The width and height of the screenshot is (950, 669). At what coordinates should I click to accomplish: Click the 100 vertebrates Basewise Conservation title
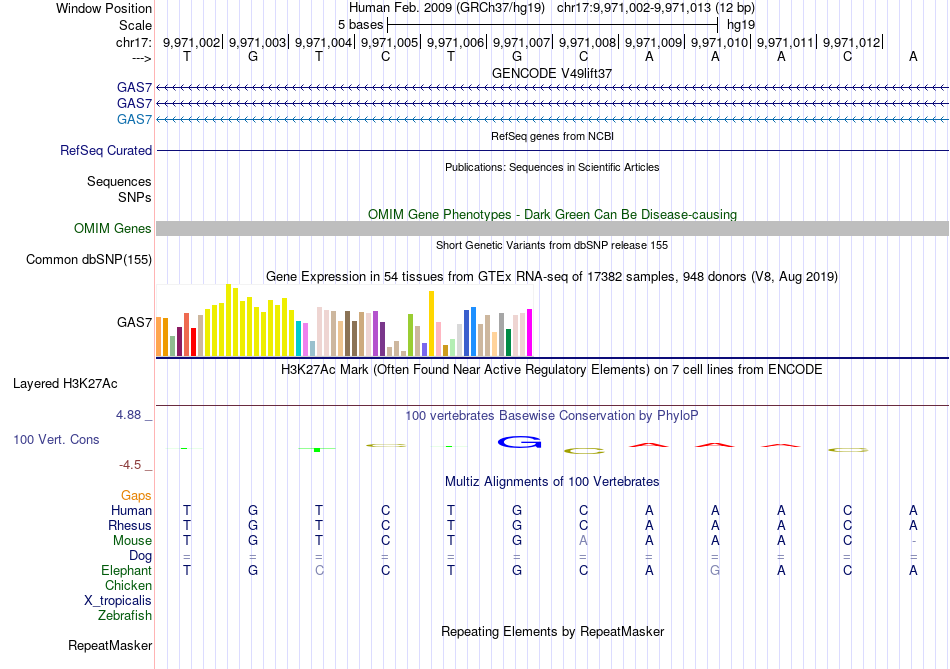tap(552, 416)
